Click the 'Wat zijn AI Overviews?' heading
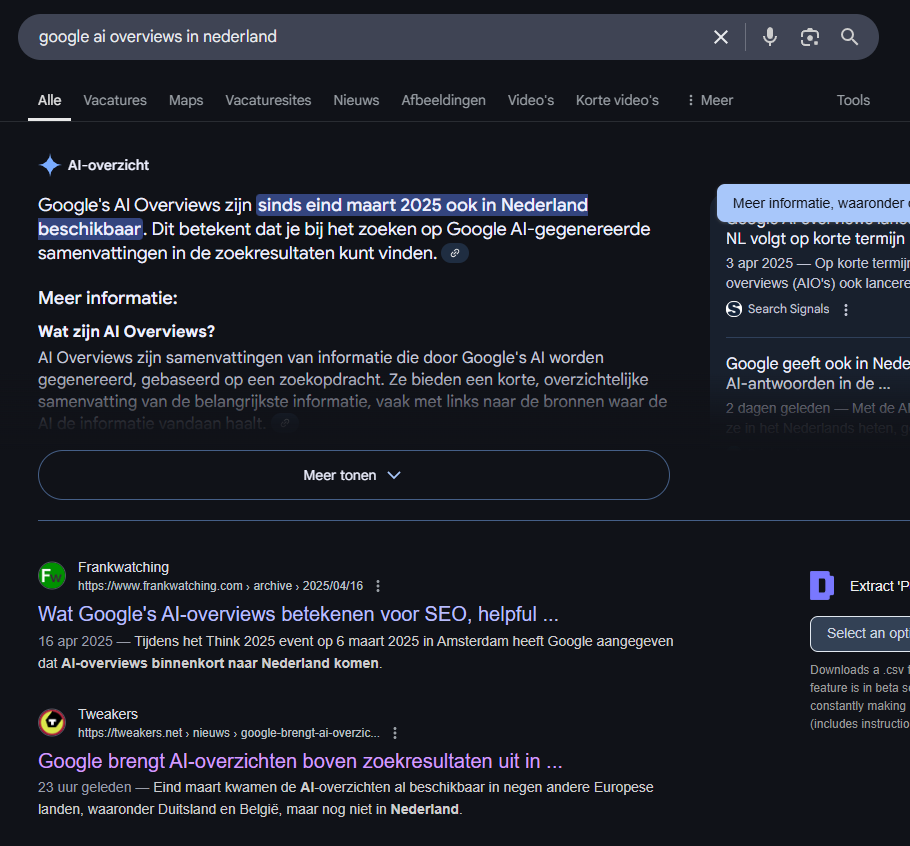910x846 pixels. [x=127, y=331]
